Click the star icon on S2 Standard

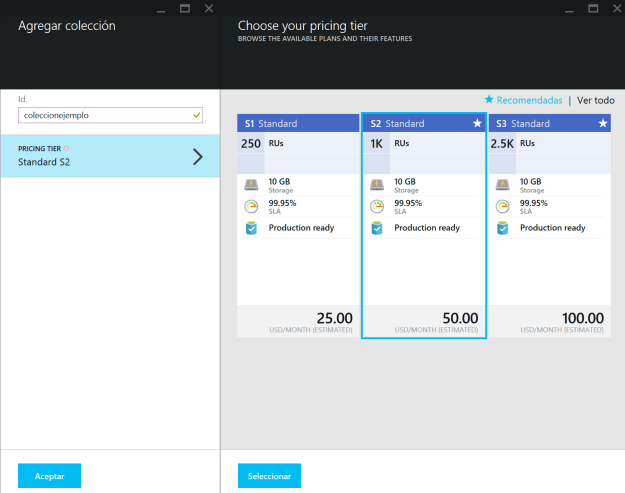476,123
